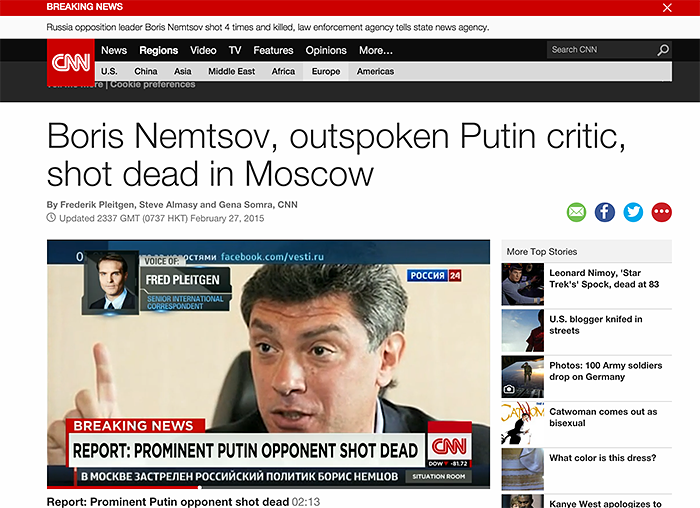
Task: Click the search magnifier icon
Action: [663, 50]
